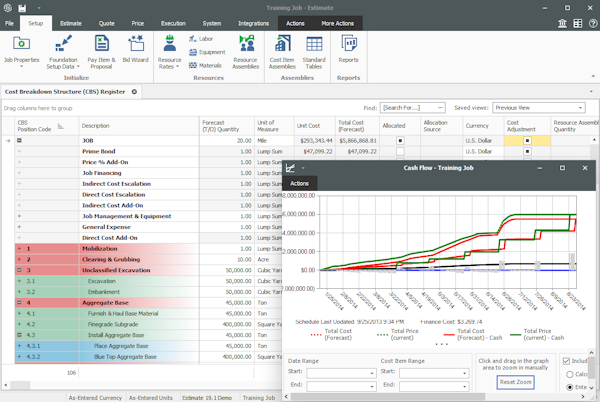The width and height of the screenshot is (600, 402).
Task: Expand the Mobilization row
Action: click(19, 249)
